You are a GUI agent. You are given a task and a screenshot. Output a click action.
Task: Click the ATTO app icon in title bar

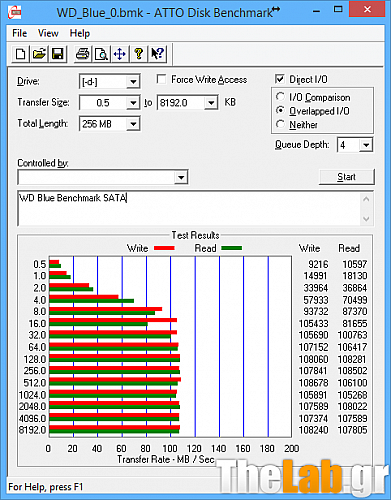coord(14,12)
